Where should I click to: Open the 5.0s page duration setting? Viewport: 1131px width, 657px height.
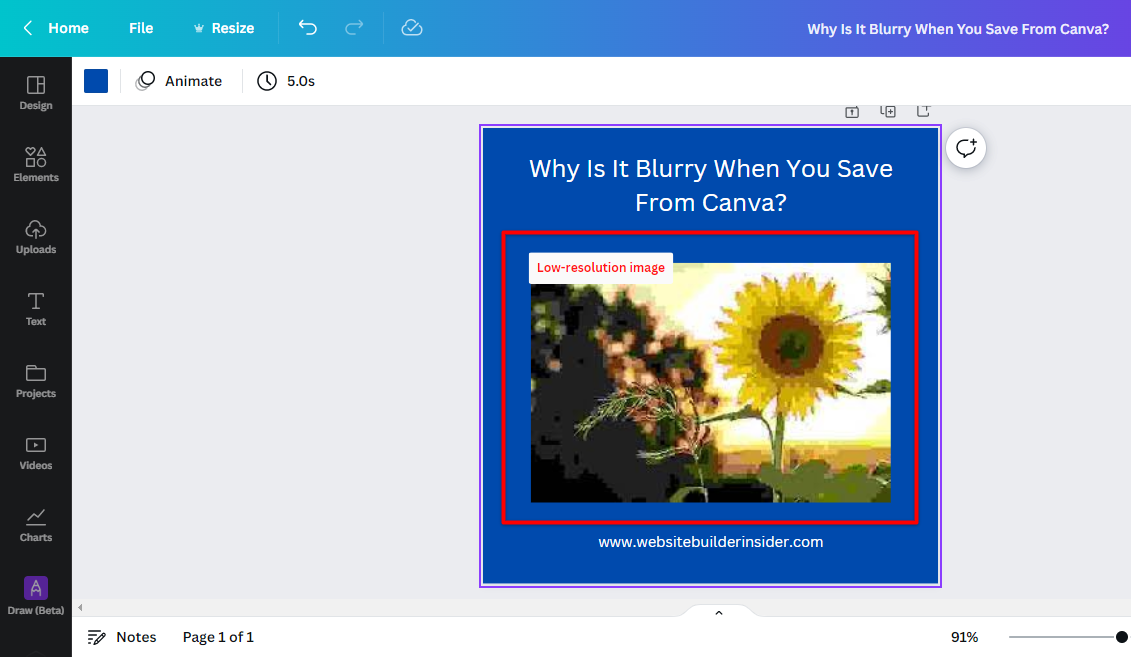pos(286,81)
